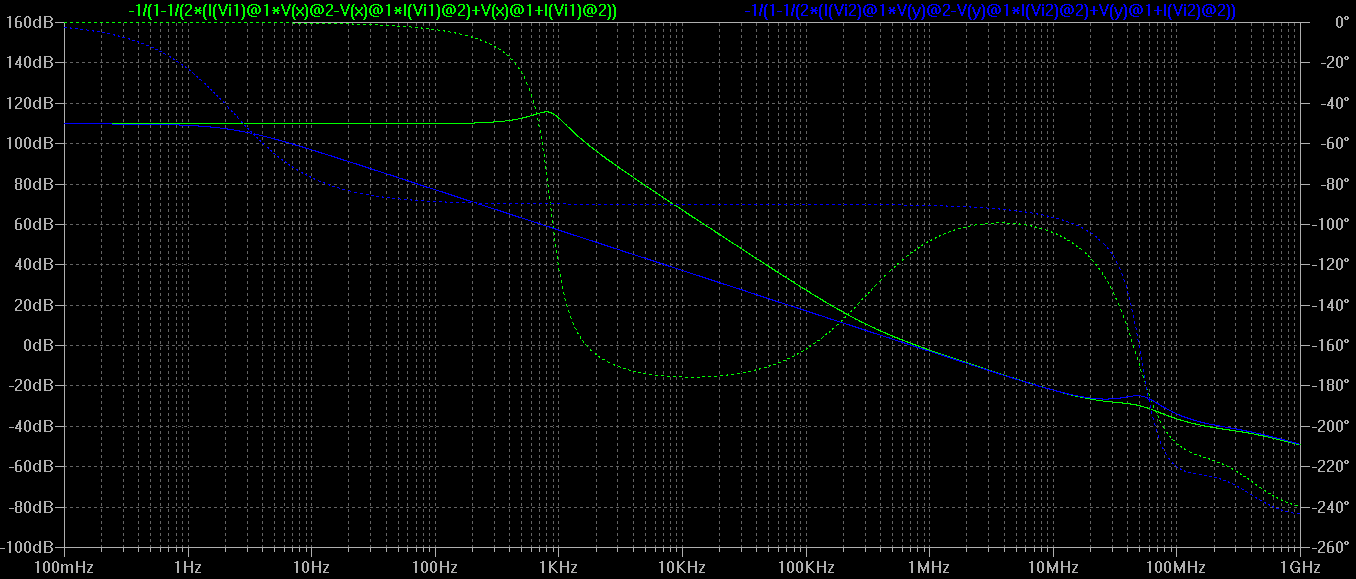Select the 10Hz frequency axis label
The height and width of the screenshot is (579, 1356).
pos(311,568)
